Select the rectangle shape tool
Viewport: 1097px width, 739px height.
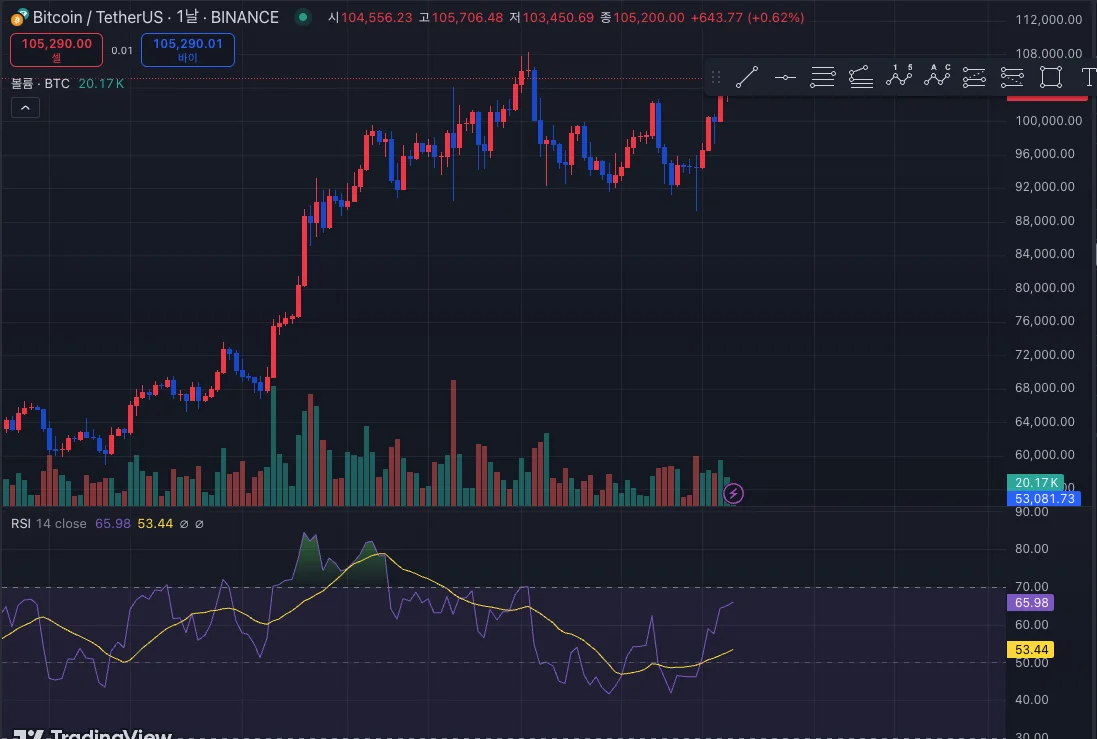coord(1050,77)
